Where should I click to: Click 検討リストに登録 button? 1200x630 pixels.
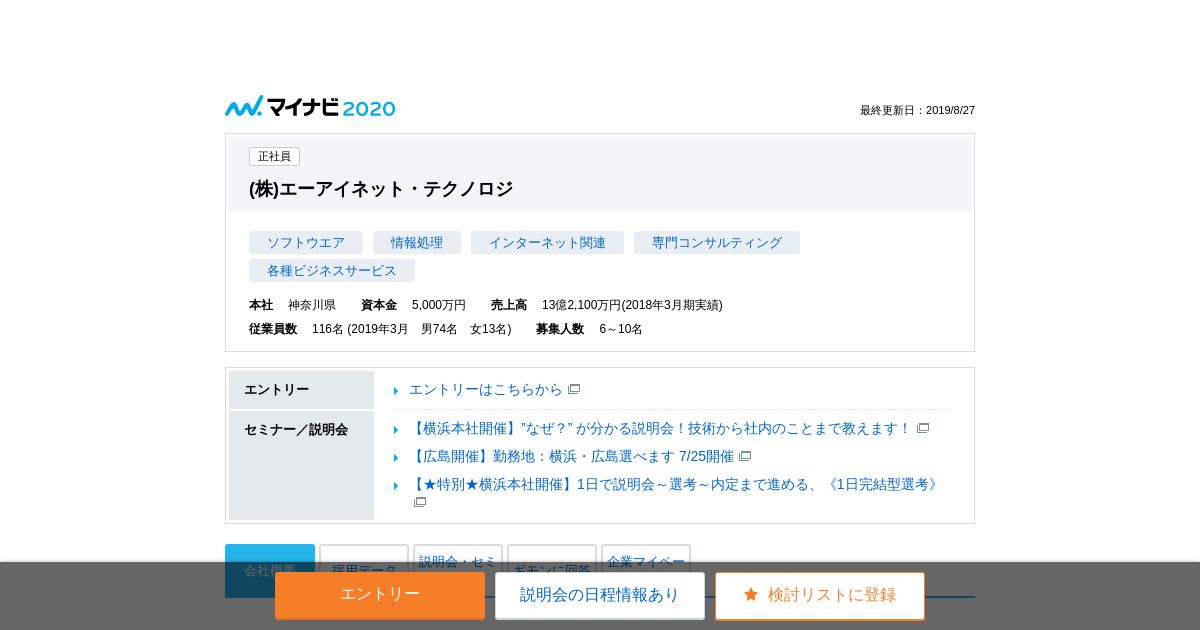[x=820, y=595]
